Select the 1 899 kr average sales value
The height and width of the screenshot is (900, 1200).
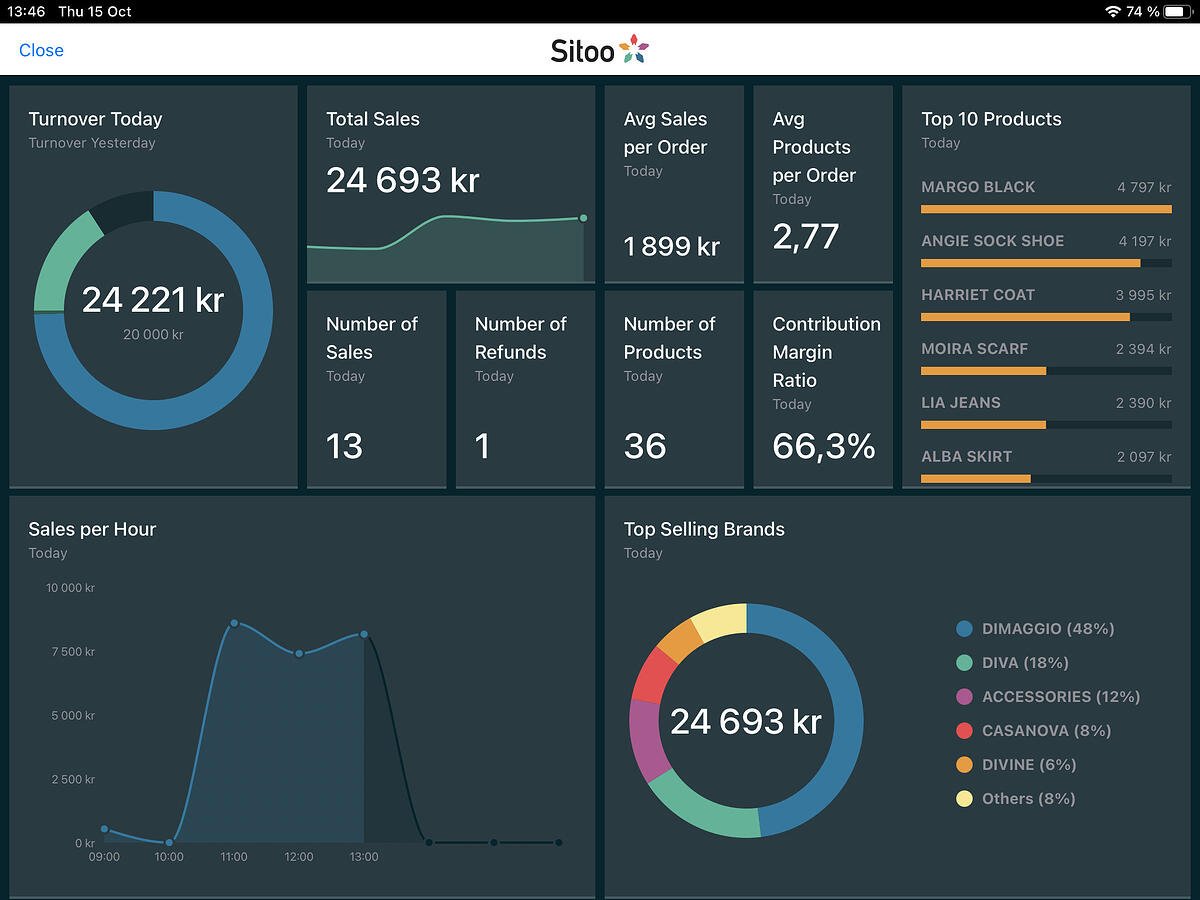click(x=672, y=246)
